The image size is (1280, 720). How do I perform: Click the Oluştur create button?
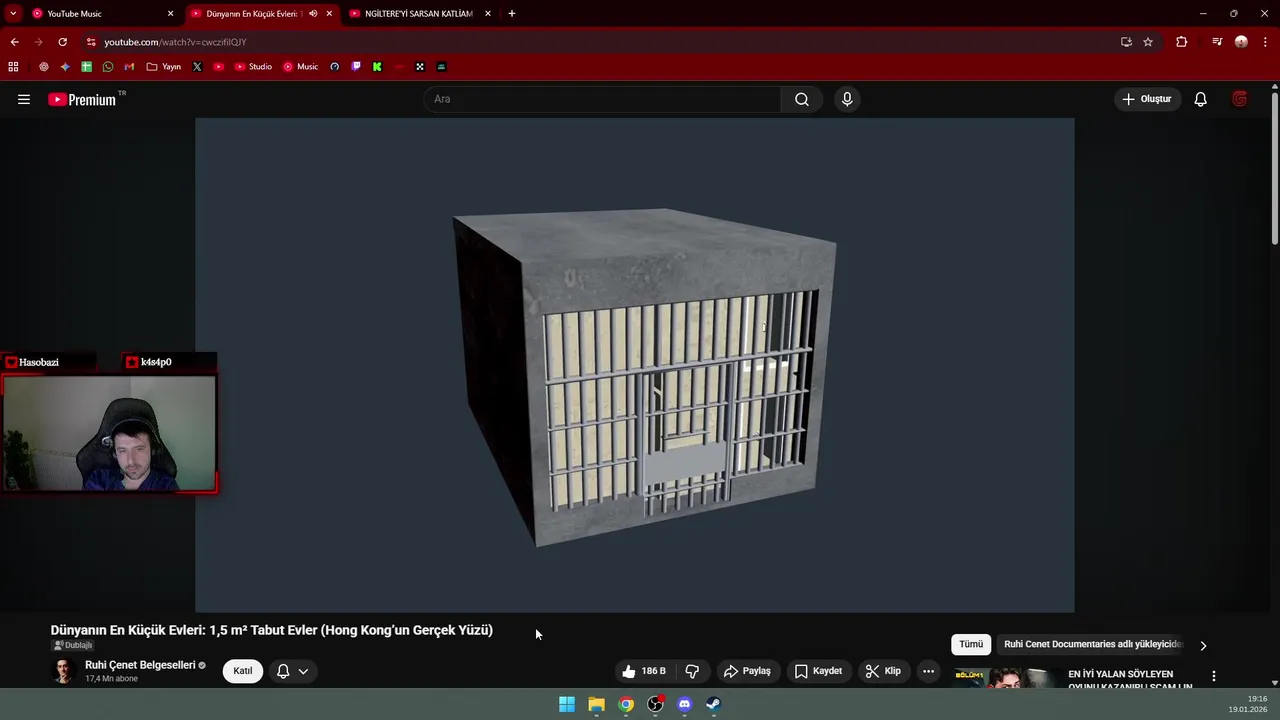(1147, 99)
